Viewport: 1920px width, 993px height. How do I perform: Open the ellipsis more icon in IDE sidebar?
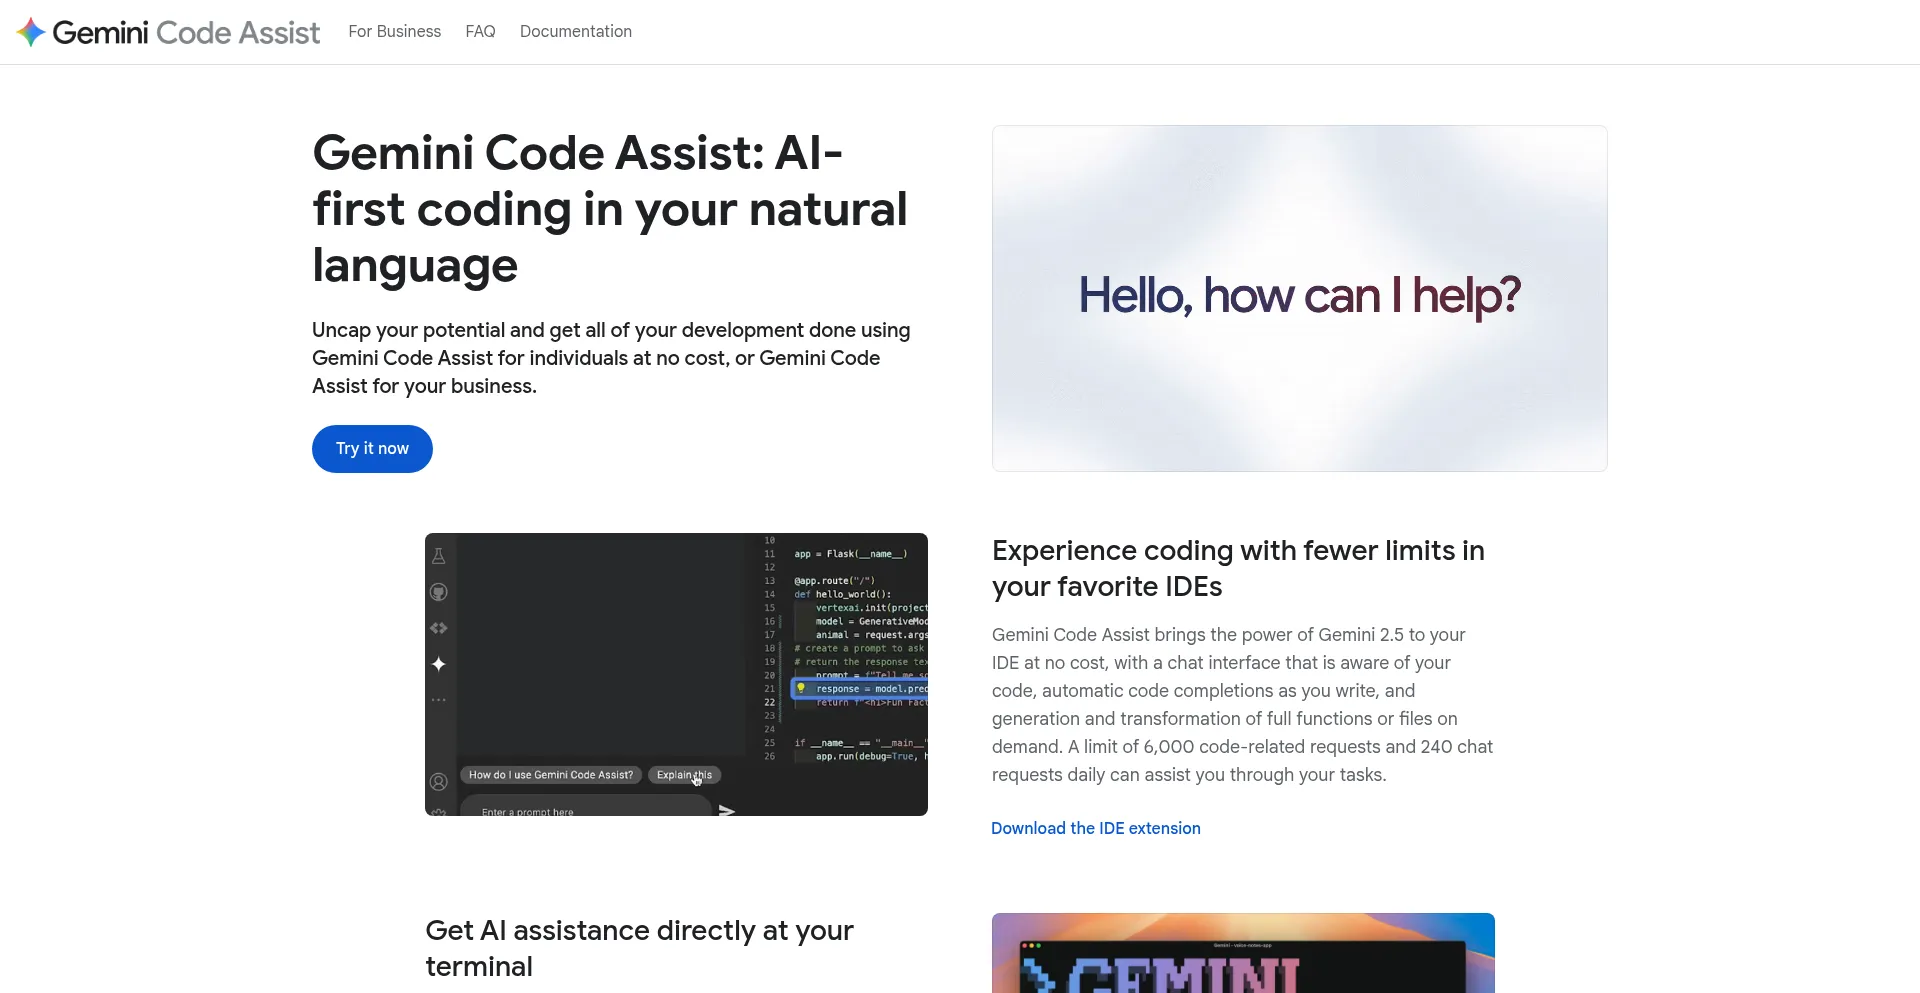pos(438,700)
